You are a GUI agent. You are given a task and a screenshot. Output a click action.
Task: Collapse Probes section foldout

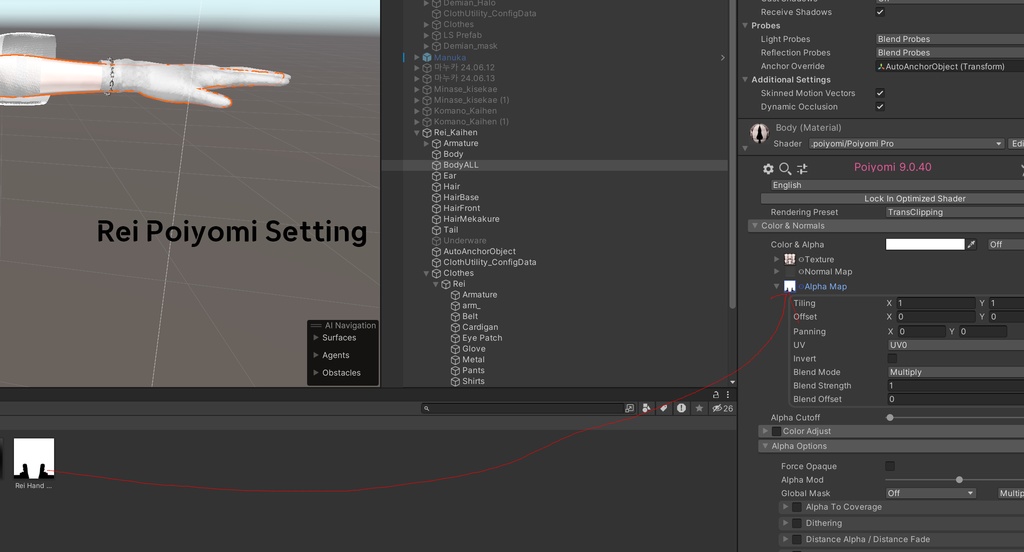tap(745, 25)
